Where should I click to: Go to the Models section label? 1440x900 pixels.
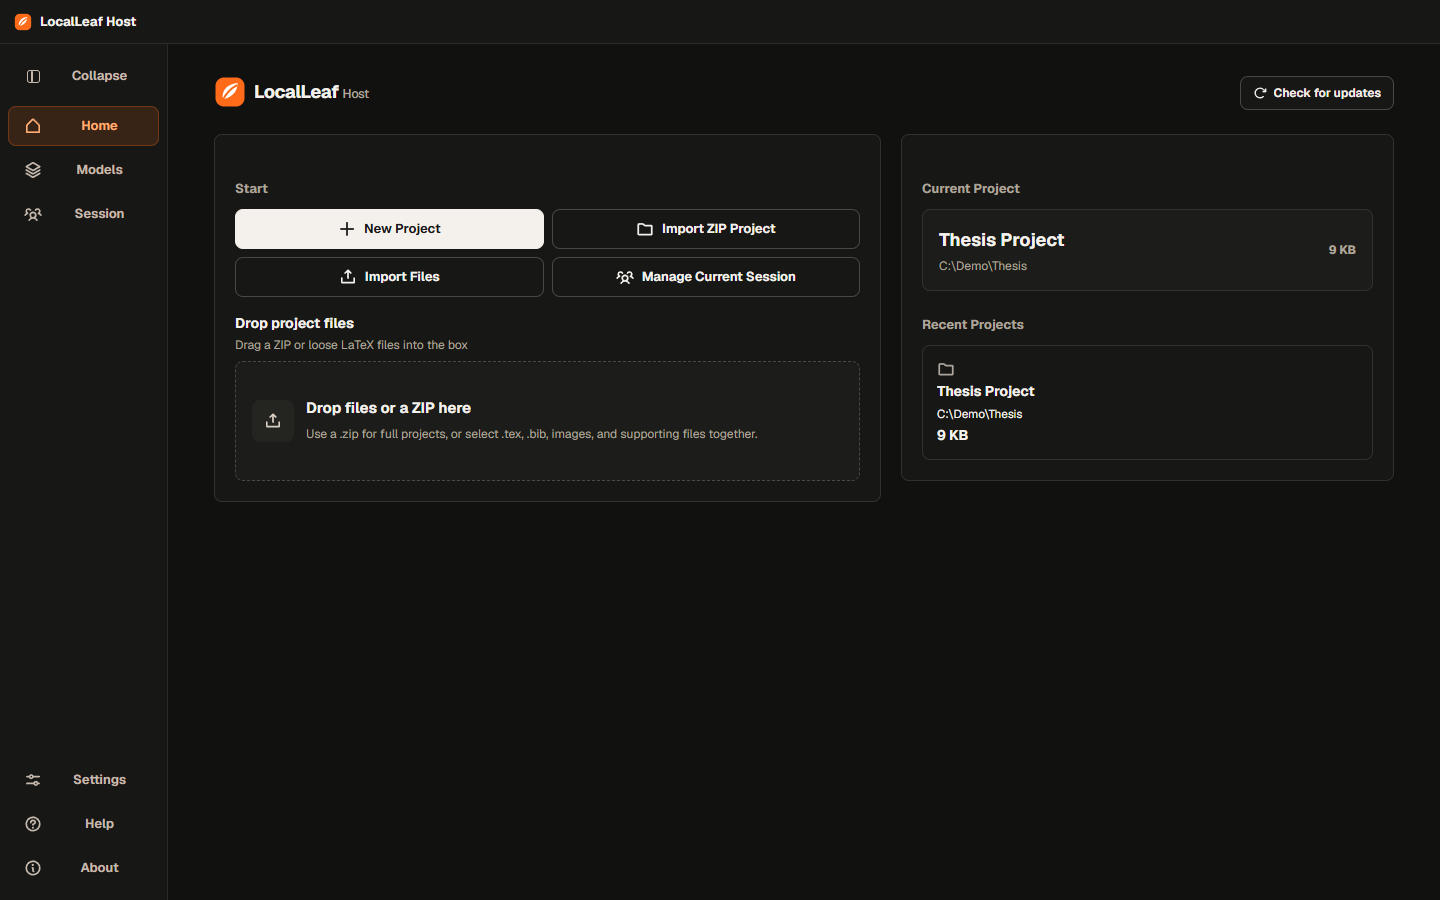[99, 170]
